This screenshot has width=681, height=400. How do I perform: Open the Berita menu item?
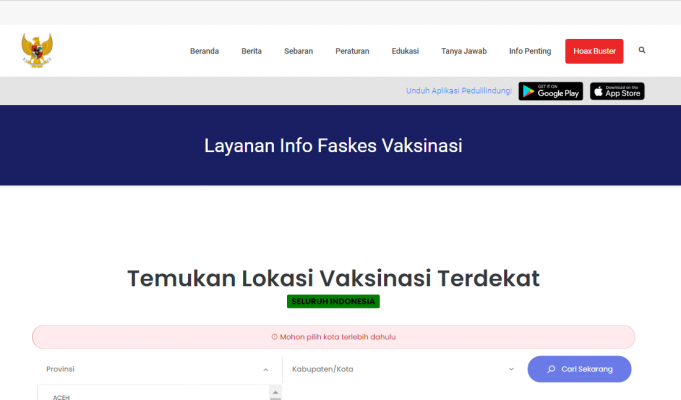tap(251, 51)
